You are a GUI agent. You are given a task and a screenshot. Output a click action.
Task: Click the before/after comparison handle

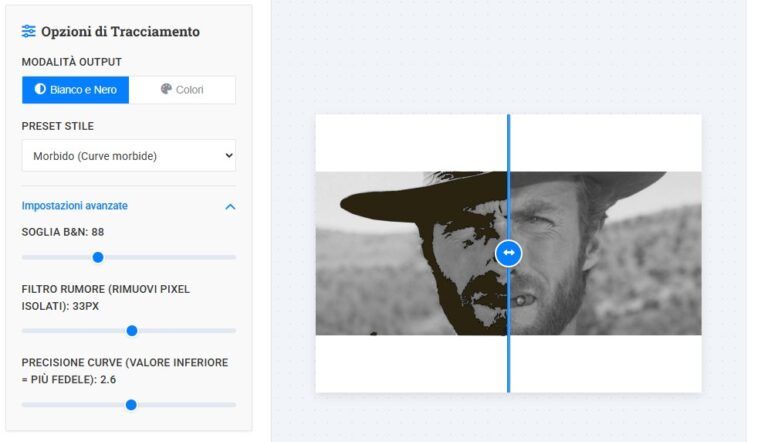point(508,253)
